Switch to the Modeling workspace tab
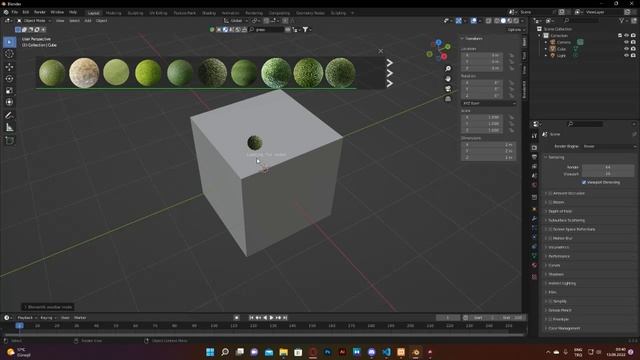This screenshot has height=360, width=640. pyautogui.click(x=113, y=13)
